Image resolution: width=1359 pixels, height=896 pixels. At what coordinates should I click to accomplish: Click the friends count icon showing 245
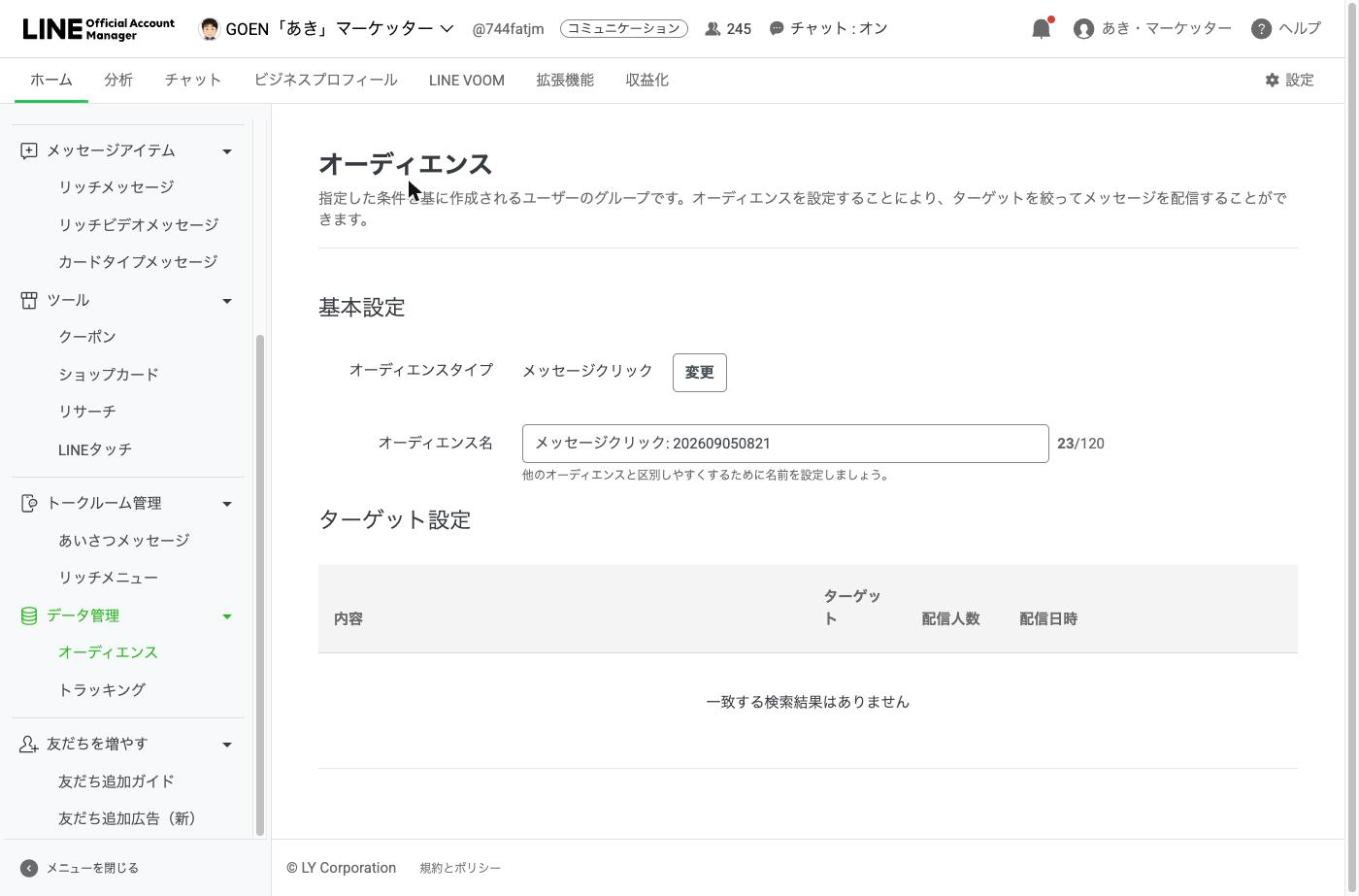(x=712, y=29)
